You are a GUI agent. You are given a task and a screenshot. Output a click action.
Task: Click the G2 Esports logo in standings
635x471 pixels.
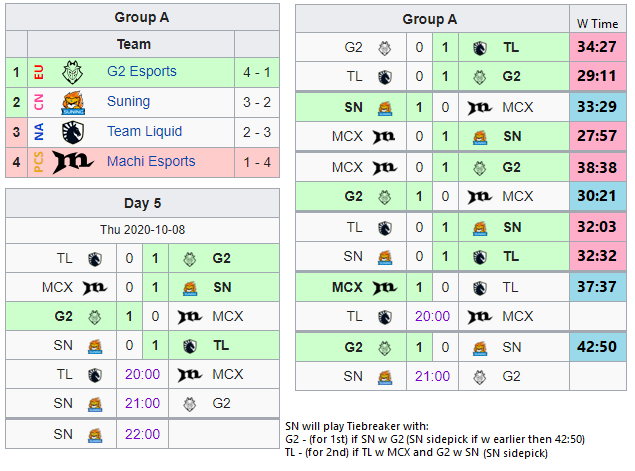(x=72, y=72)
